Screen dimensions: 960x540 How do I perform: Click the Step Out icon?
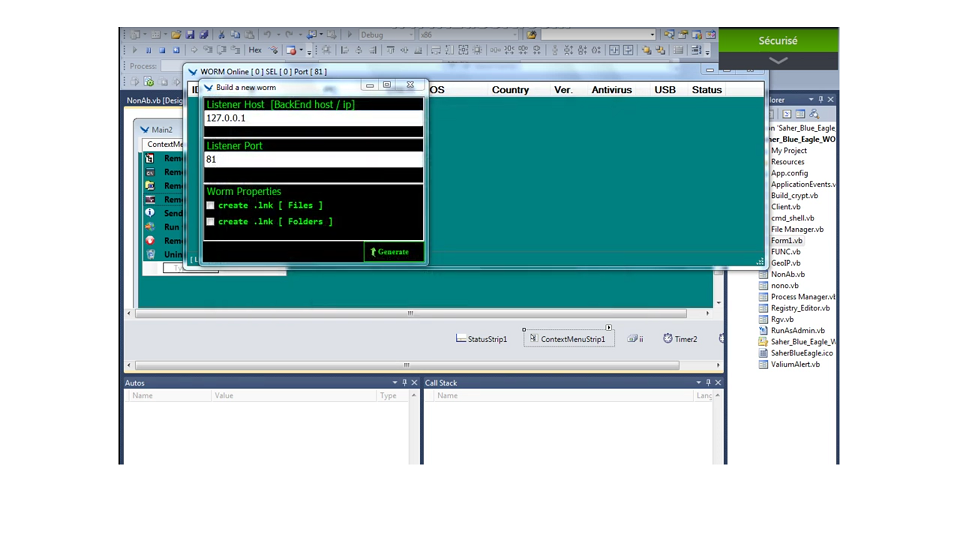[235, 50]
